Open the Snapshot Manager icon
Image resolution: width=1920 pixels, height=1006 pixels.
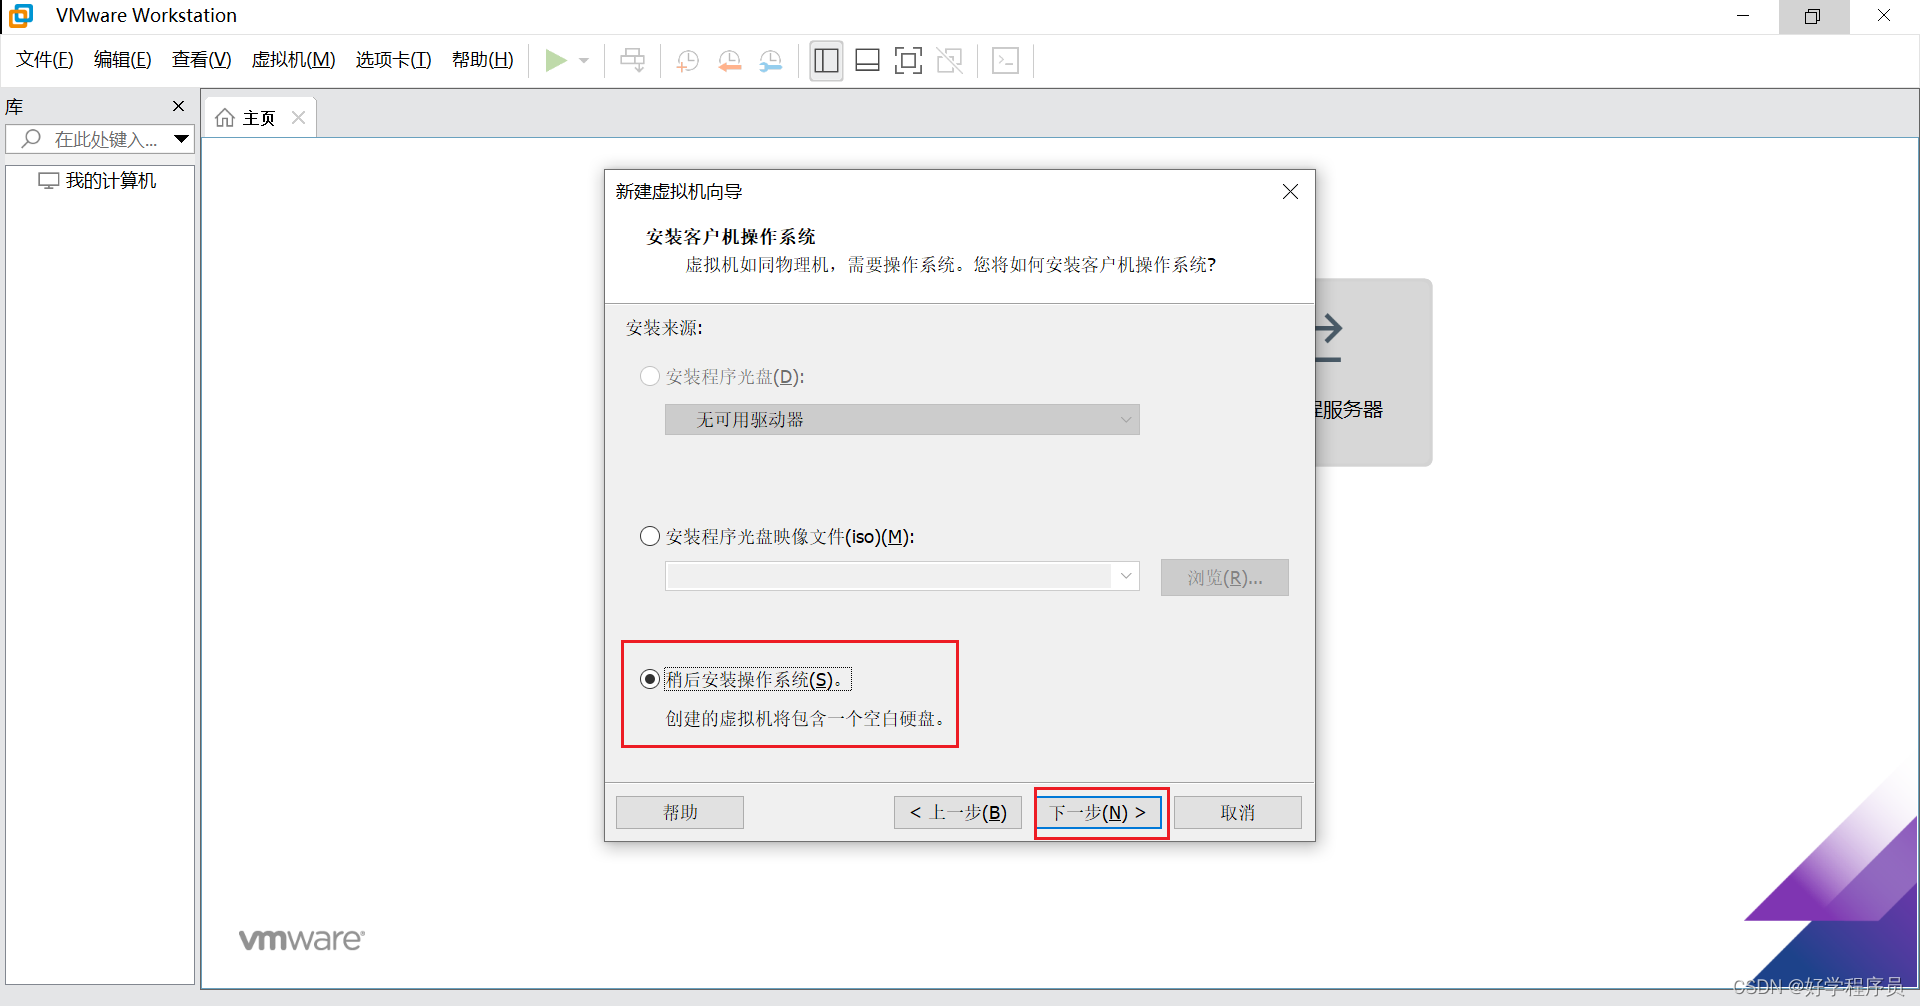pos(771,61)
